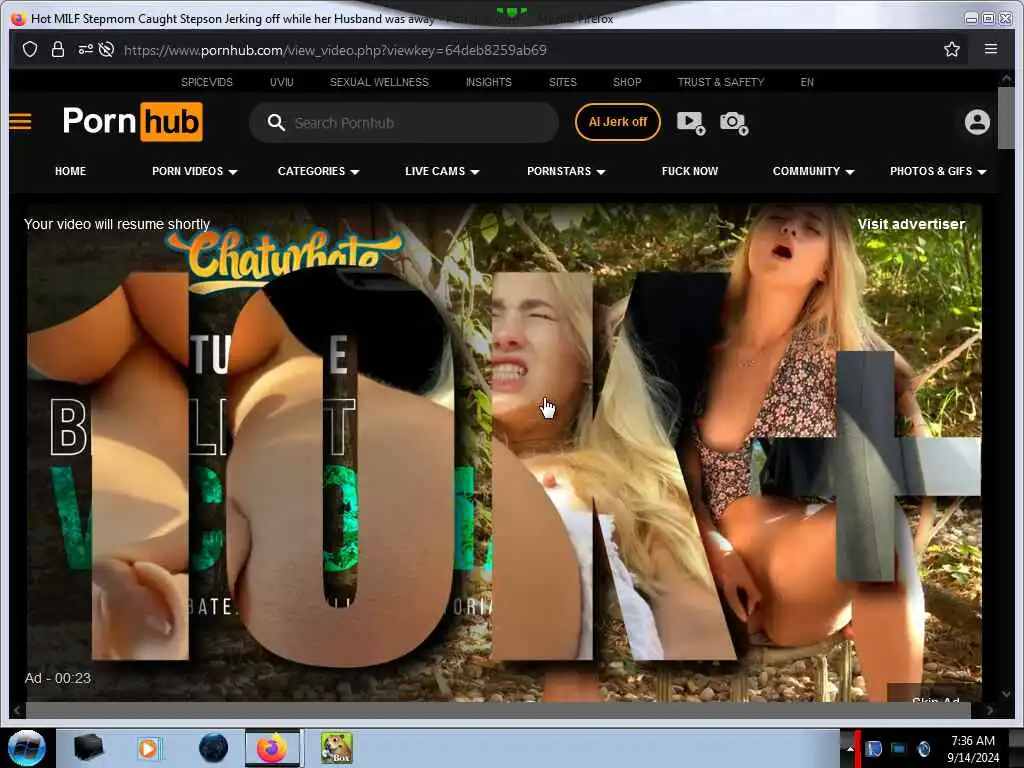Open the orange site hamburger menu
1024x768 pixels.
[x=20, y=122]
